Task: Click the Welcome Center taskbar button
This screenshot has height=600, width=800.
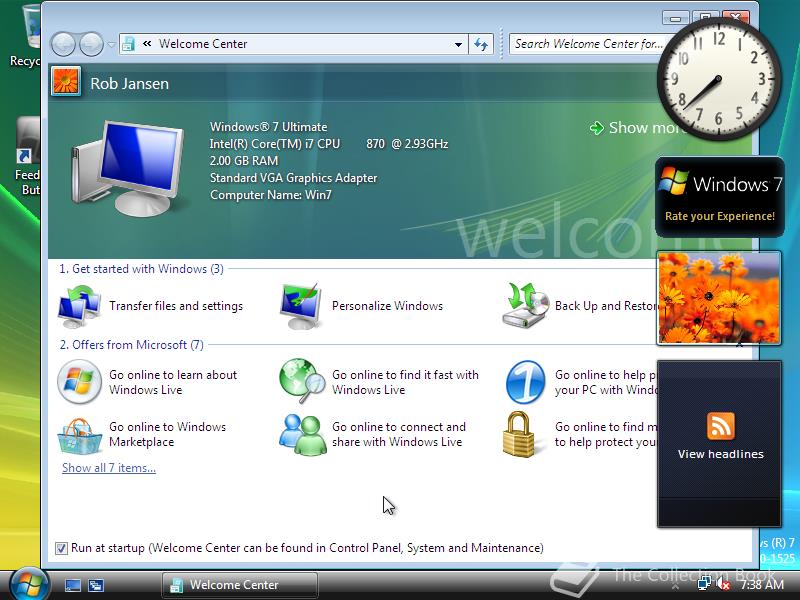Action: [x=240, y=585]
